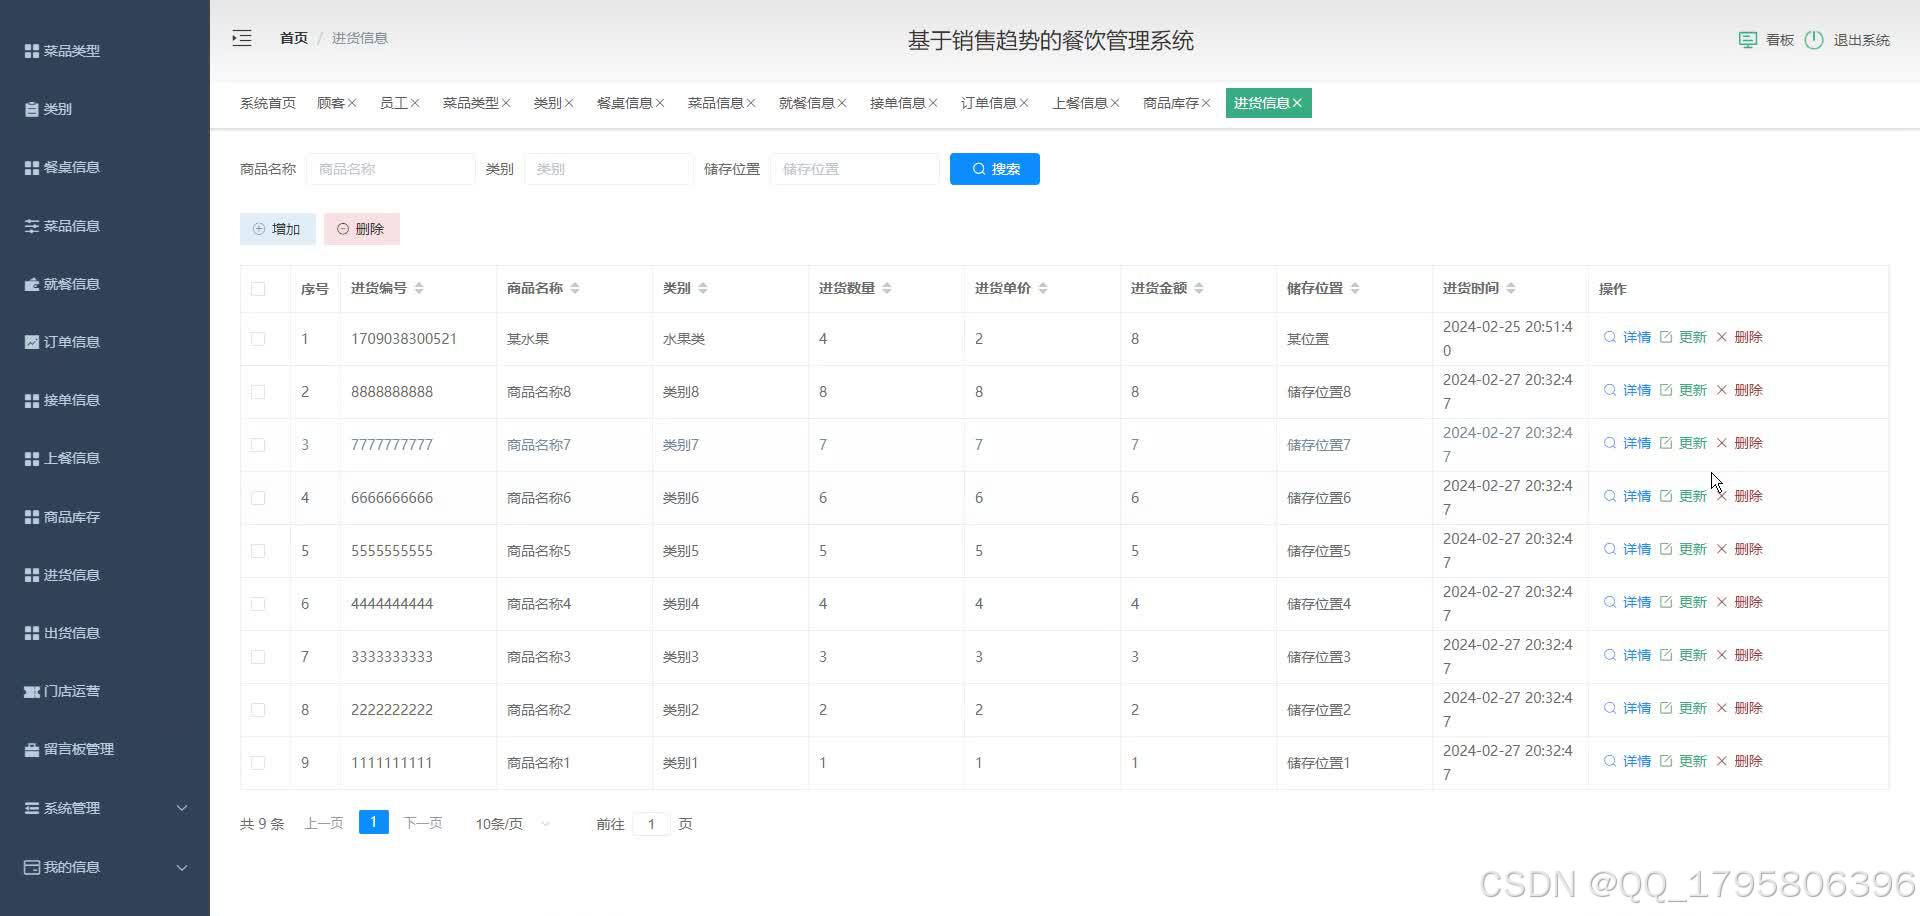Image resolution: width=1920 pixels, height=916 pixels.
Task: Close the 员工 tab with its X
Action: (415, 103)
